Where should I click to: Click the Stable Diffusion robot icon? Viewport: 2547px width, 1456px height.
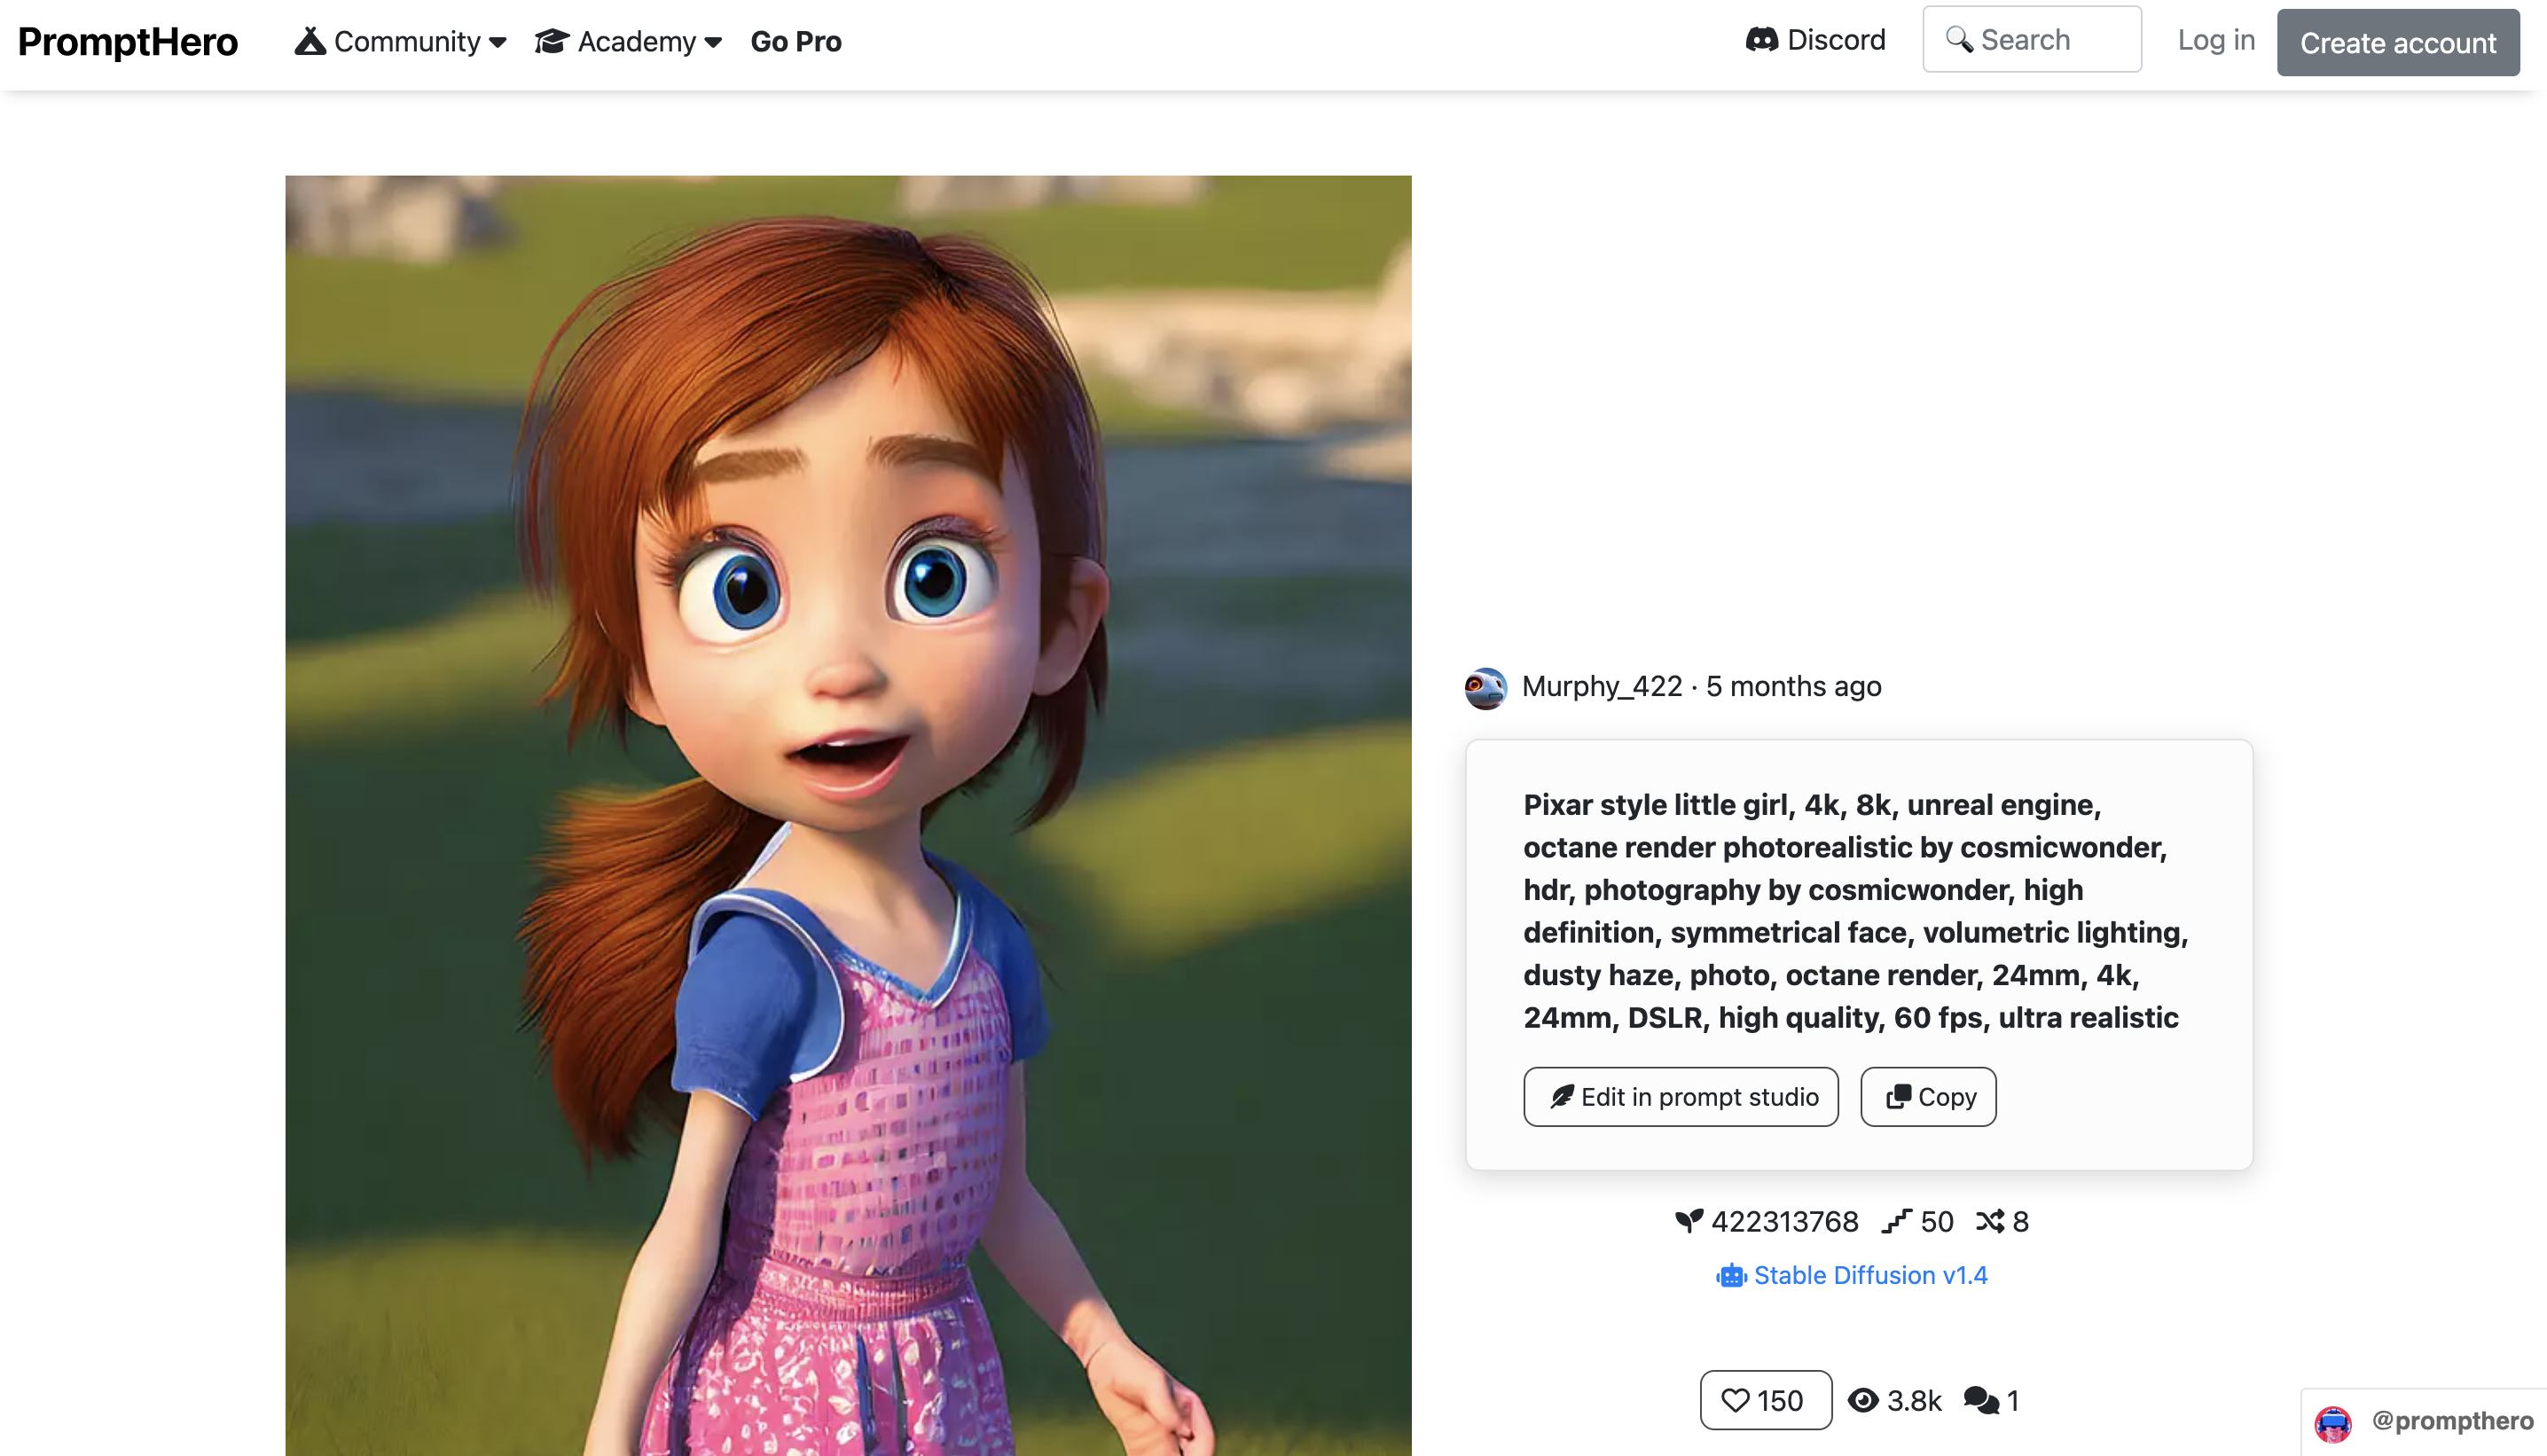[x=1731, y=1276]
